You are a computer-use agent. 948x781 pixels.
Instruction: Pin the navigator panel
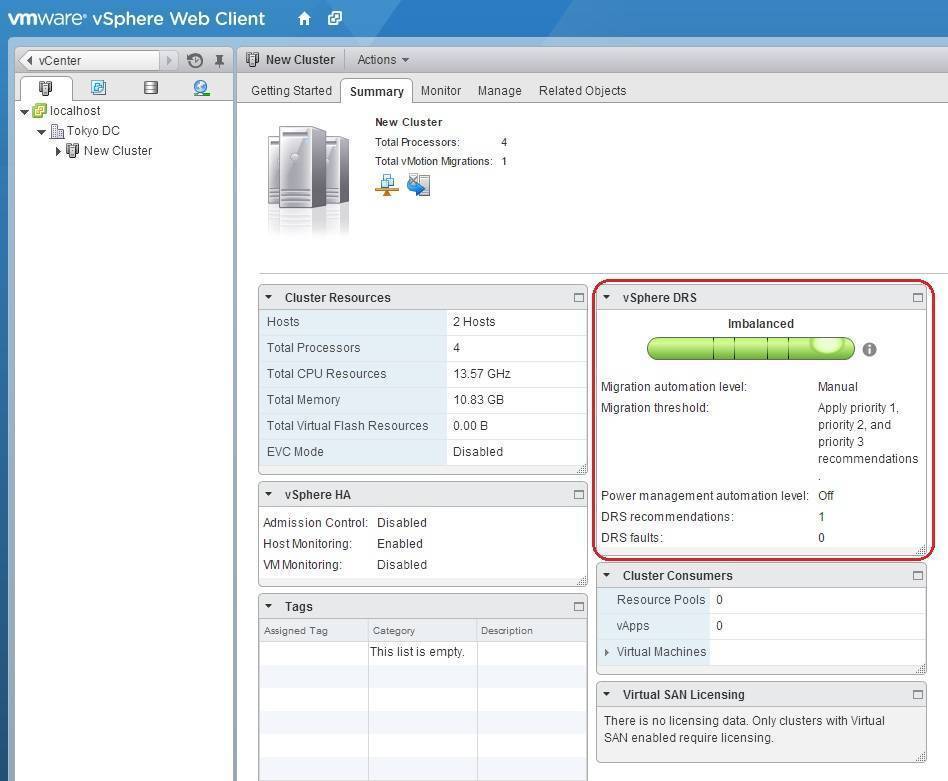[219, 60]
